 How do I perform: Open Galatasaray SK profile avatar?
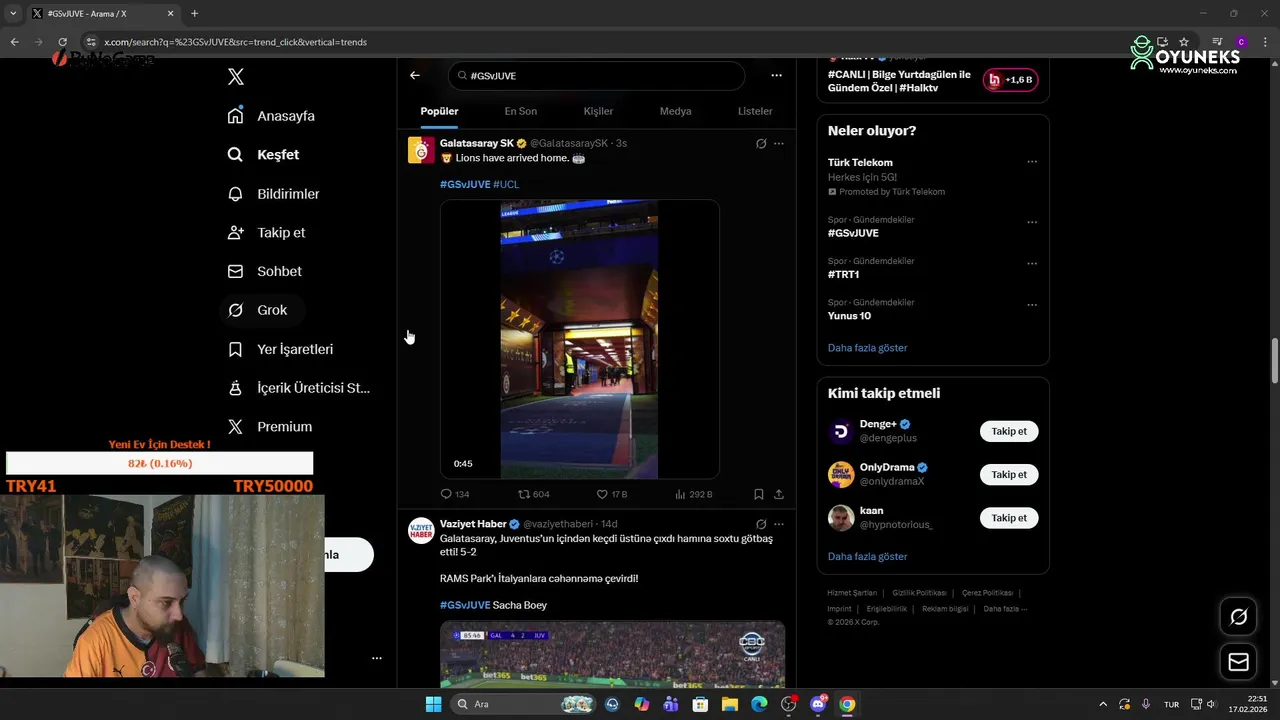click(x=421, y=150)
